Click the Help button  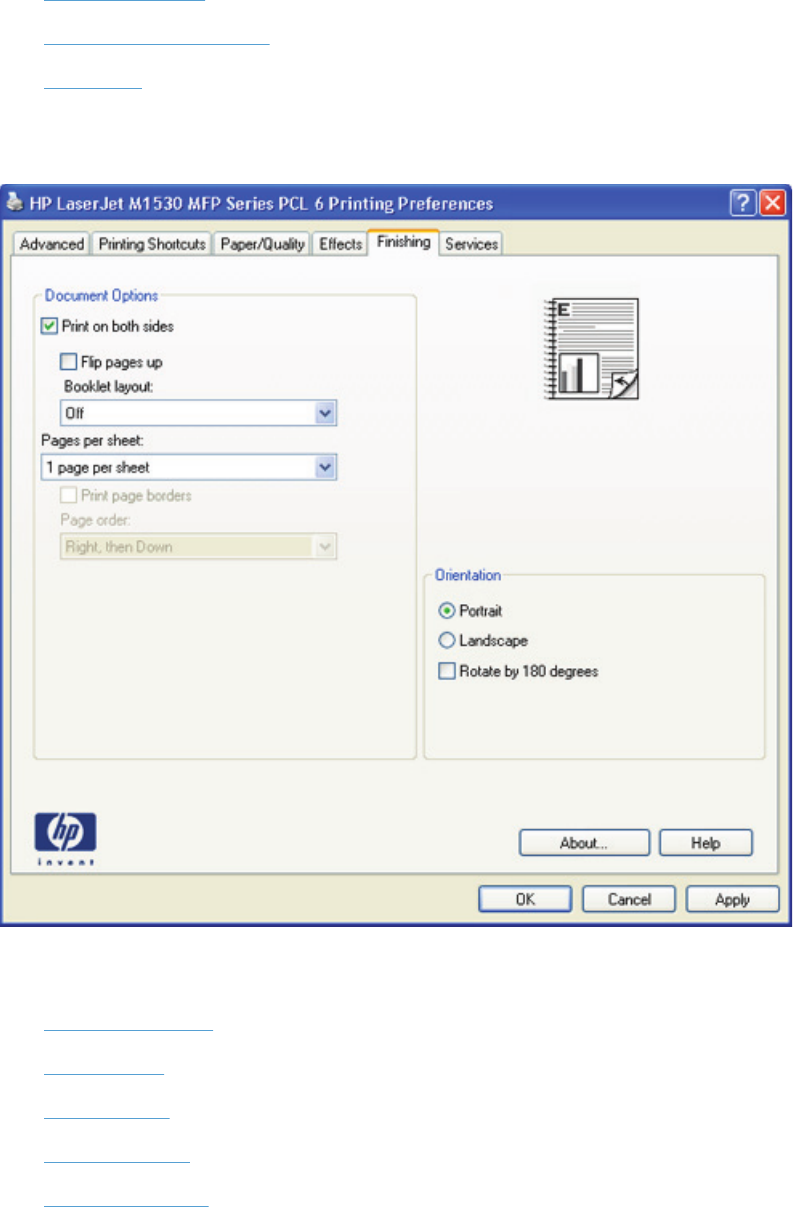[706, 843]
